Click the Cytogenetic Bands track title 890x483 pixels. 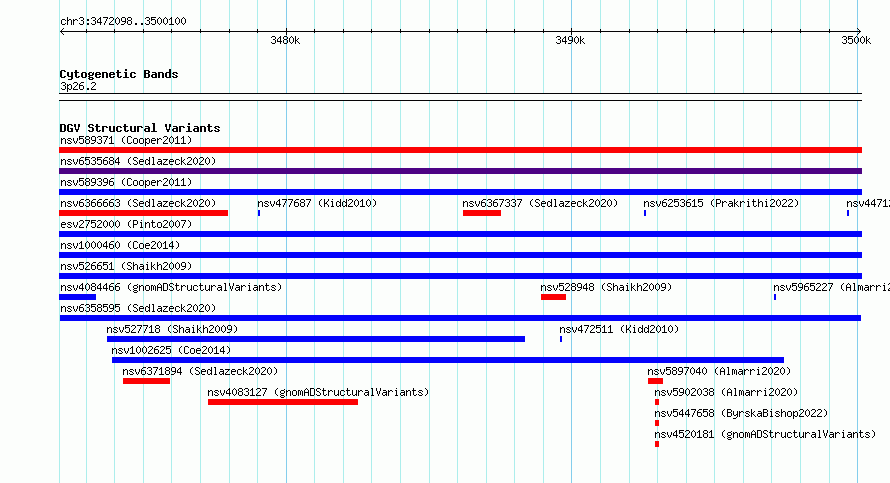[x=119, y=74]
